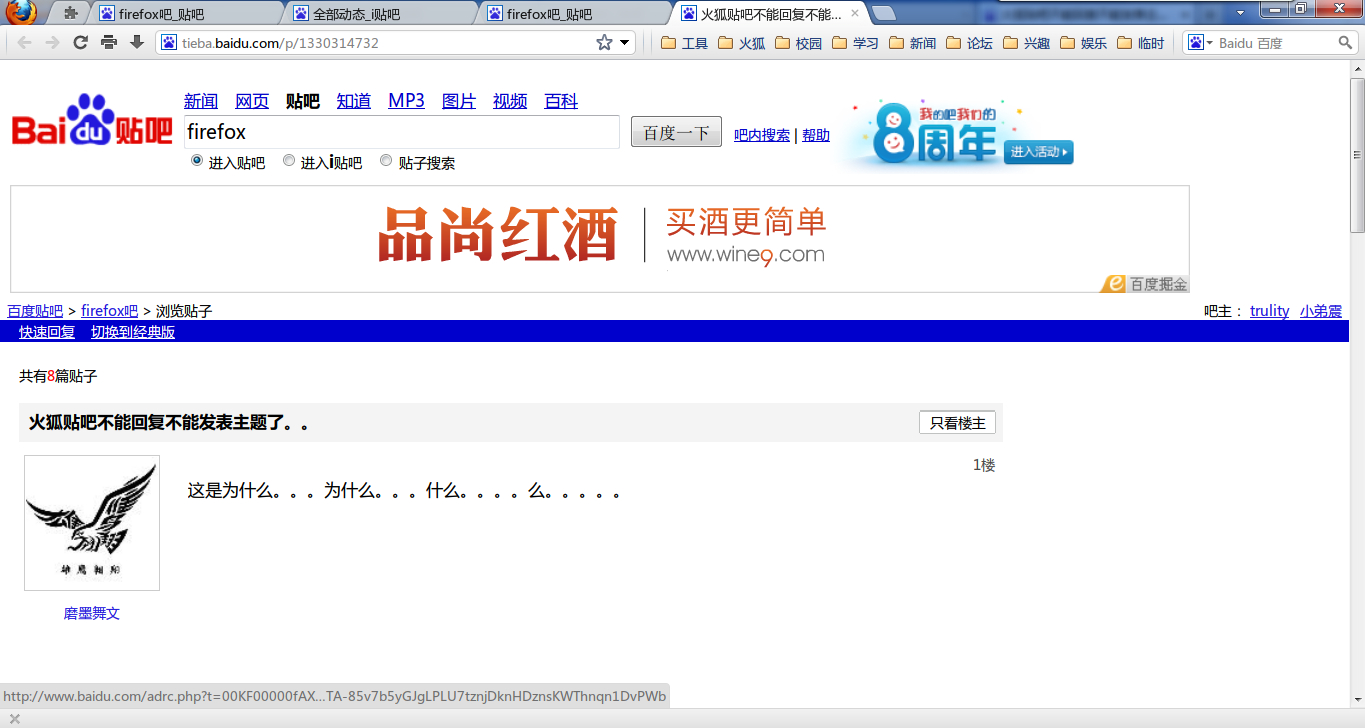Viewport: 1365px width, 728px height.
Task: Close the status bar with the X icon
Action: pyautogui.click(x=14, y=719)
